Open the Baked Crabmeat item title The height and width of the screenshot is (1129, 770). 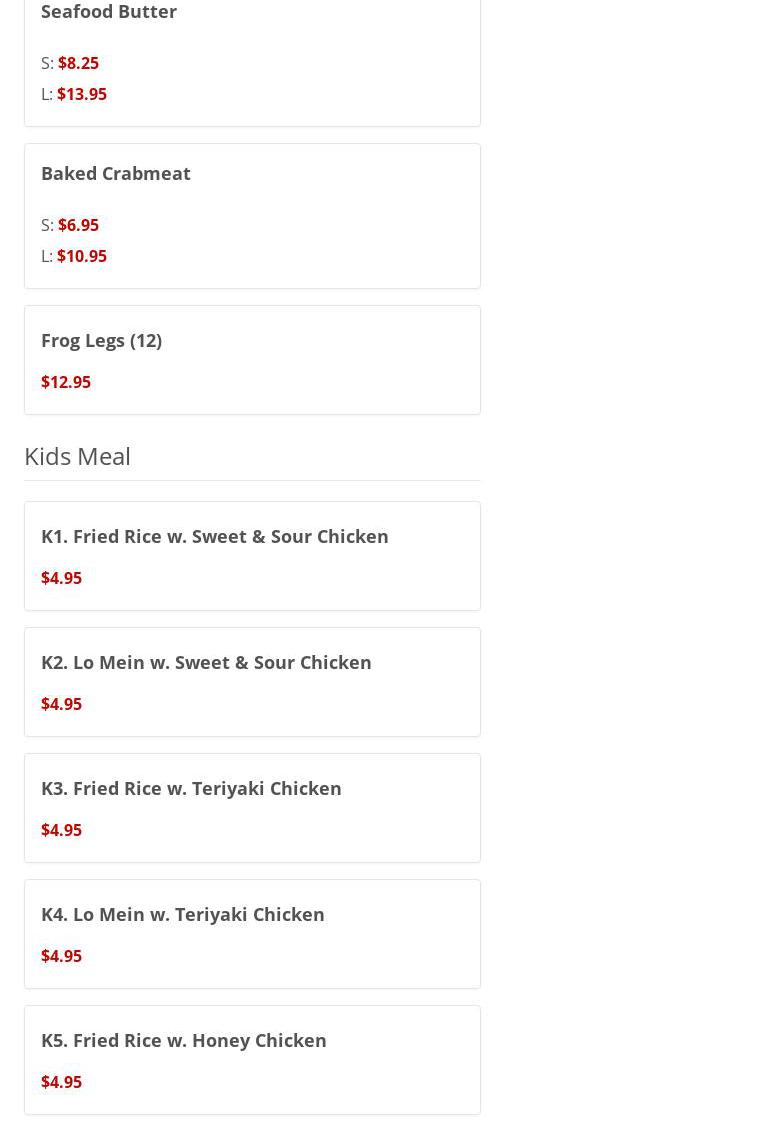click(x=116, y=173)
